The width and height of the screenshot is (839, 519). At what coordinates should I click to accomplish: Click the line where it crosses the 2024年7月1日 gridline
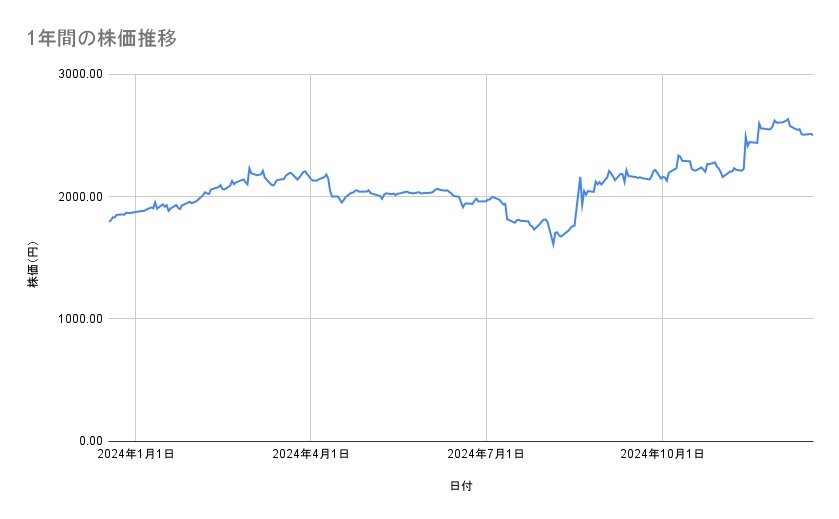486,200
